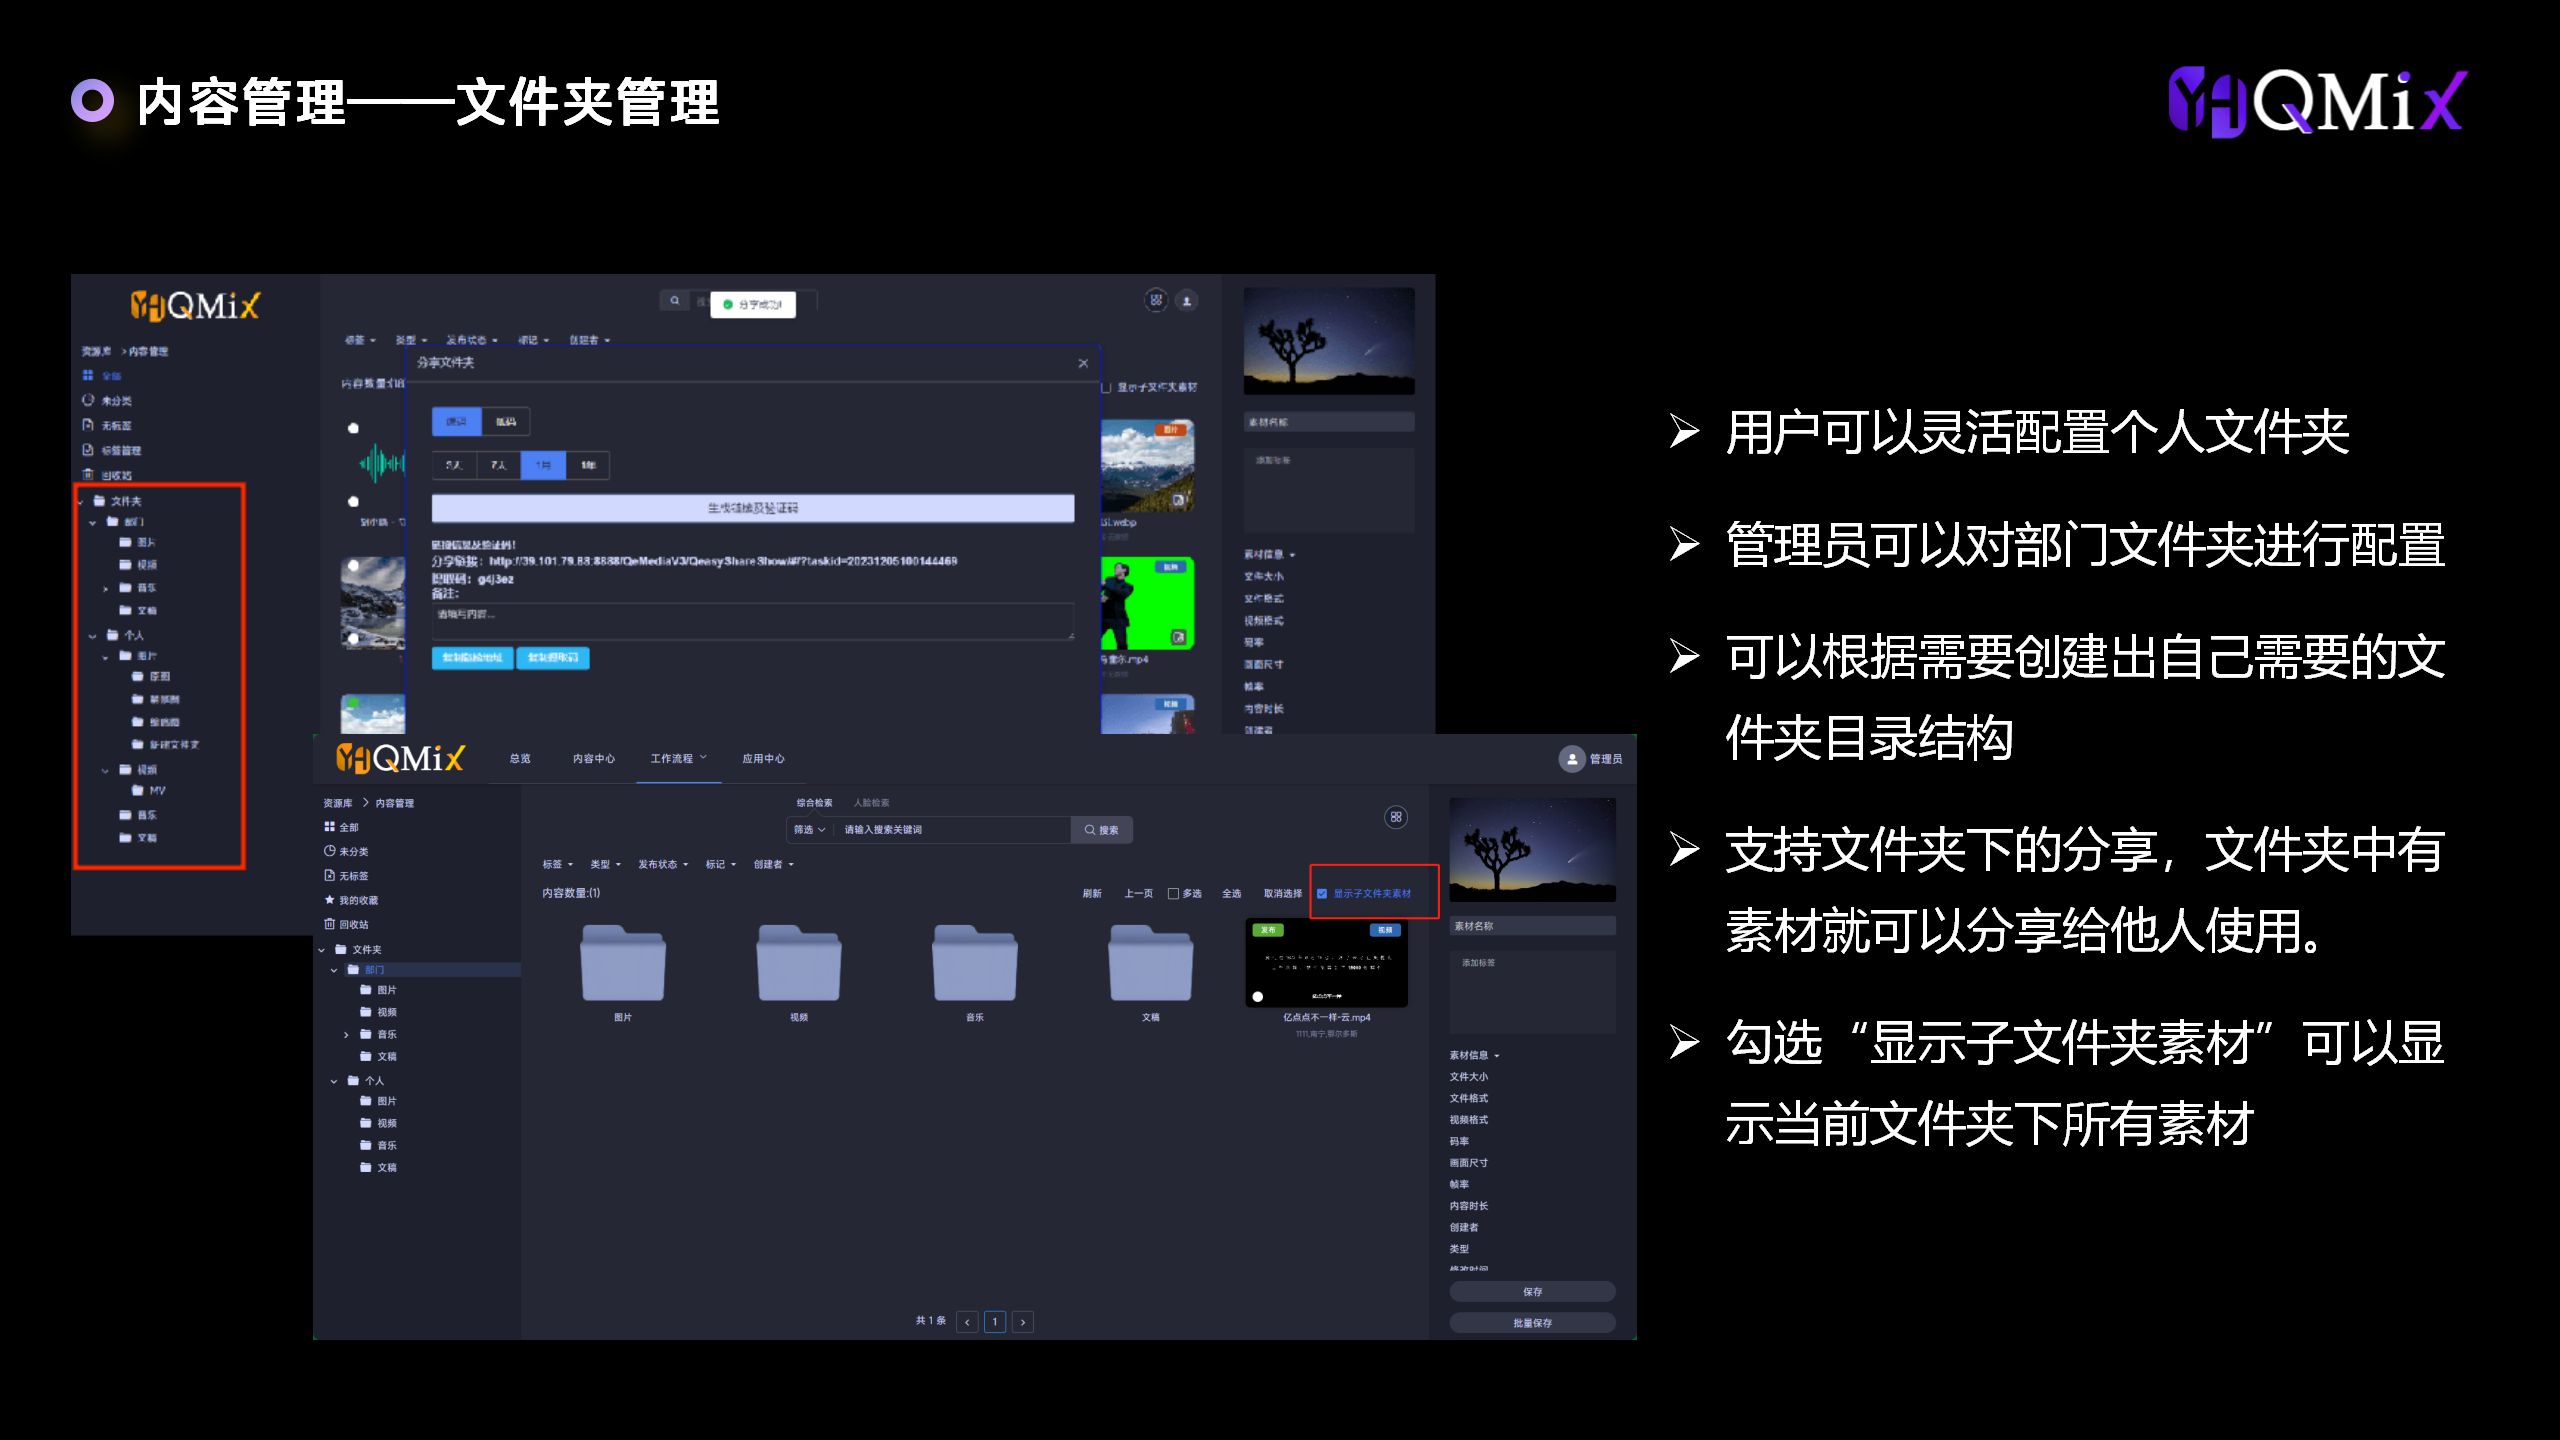2560x1440 pixels.
Task: Toggle the selection circle on 亿点点不一样-云.mp4 thumbnail
Action: (x=1258, y=996)
